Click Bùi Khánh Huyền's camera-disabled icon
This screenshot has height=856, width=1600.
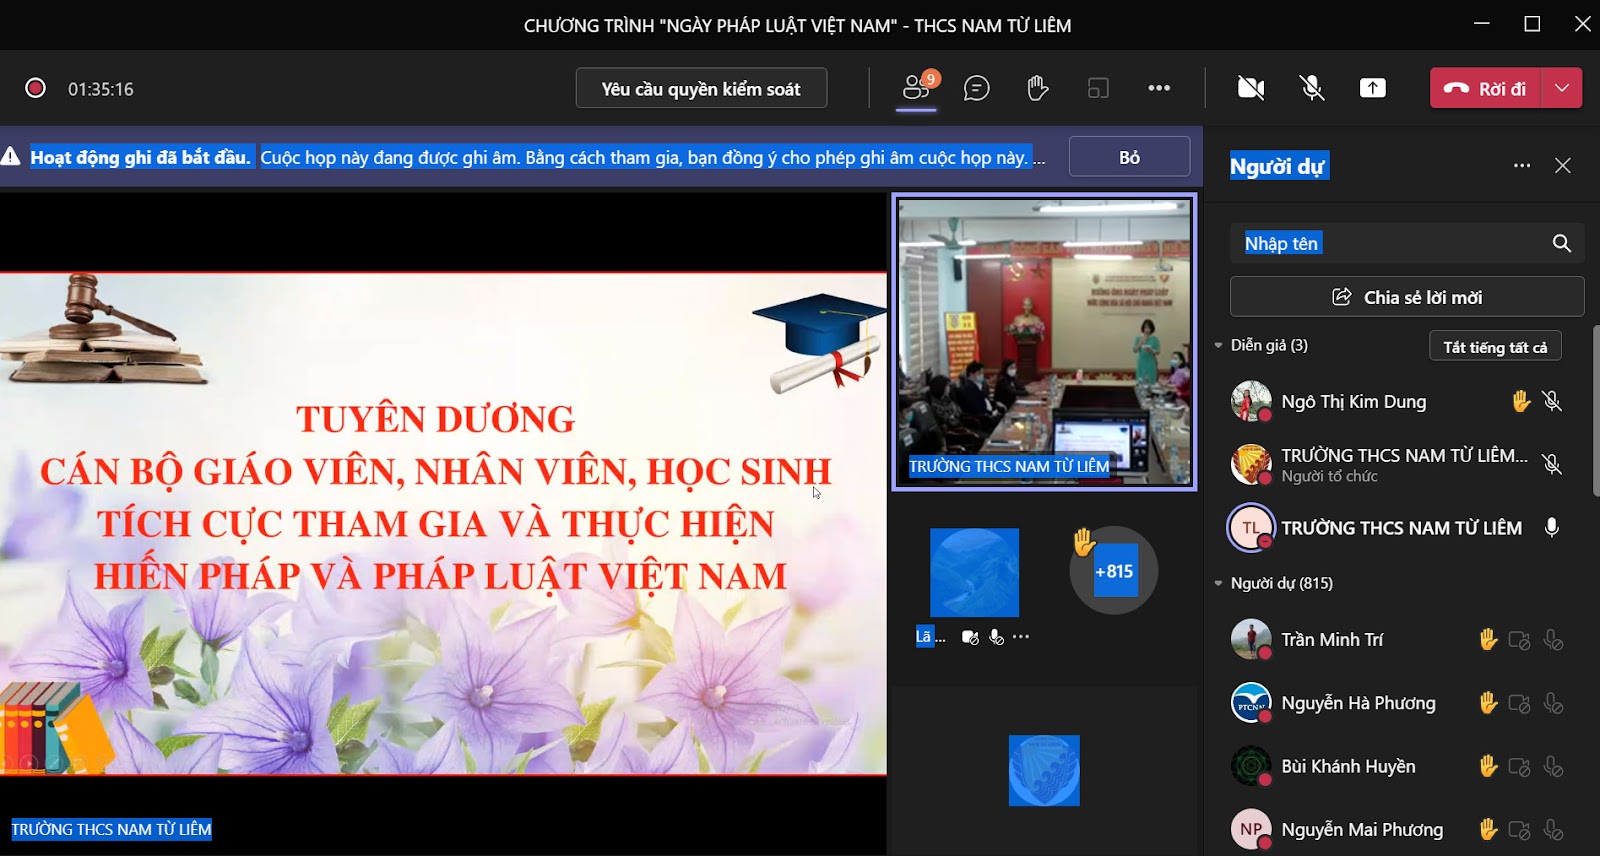click(x=1519, y=767)
